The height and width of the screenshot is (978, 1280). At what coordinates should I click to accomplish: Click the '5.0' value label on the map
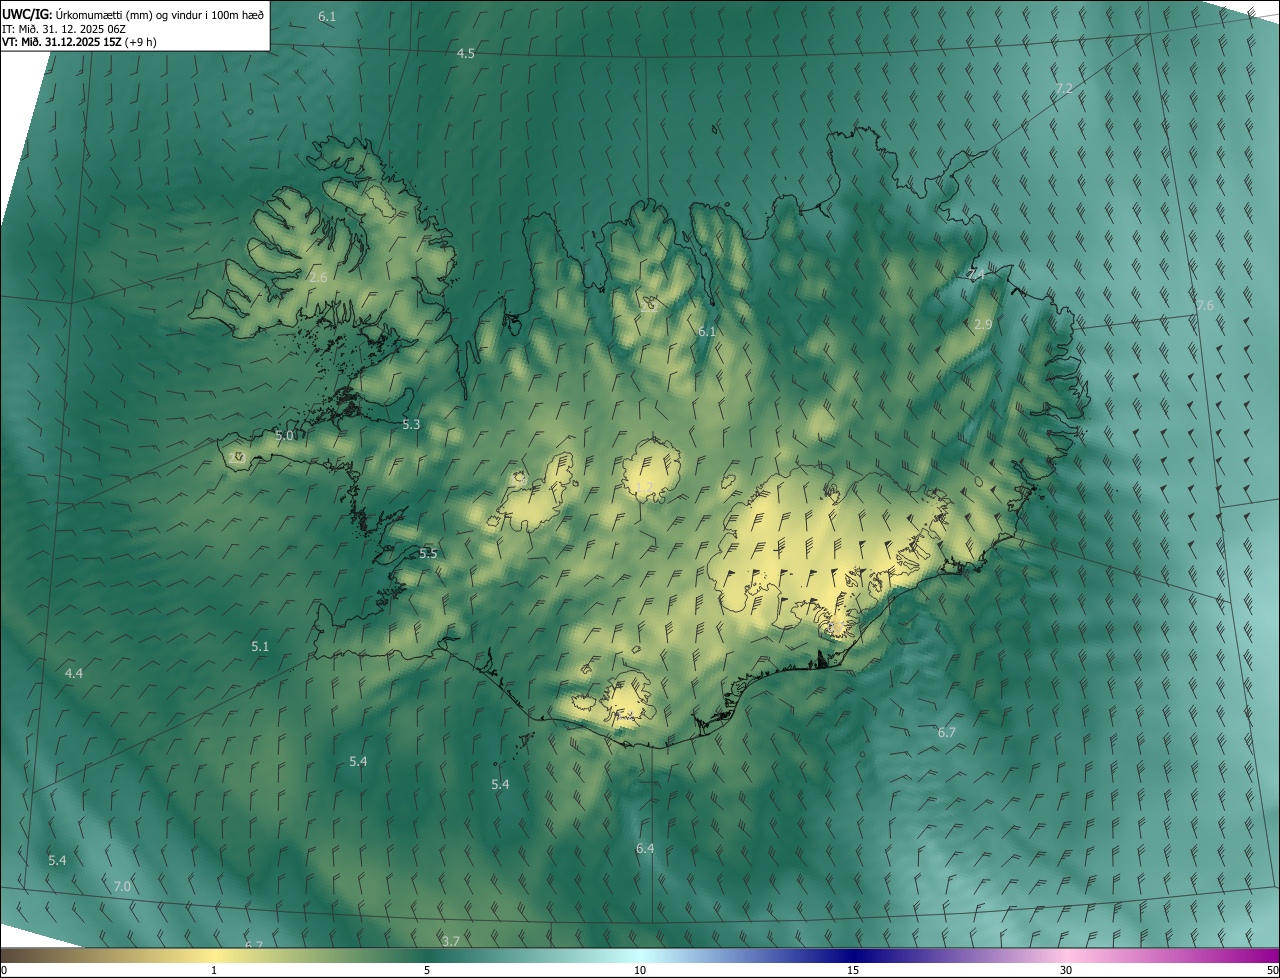click(284, 436)
